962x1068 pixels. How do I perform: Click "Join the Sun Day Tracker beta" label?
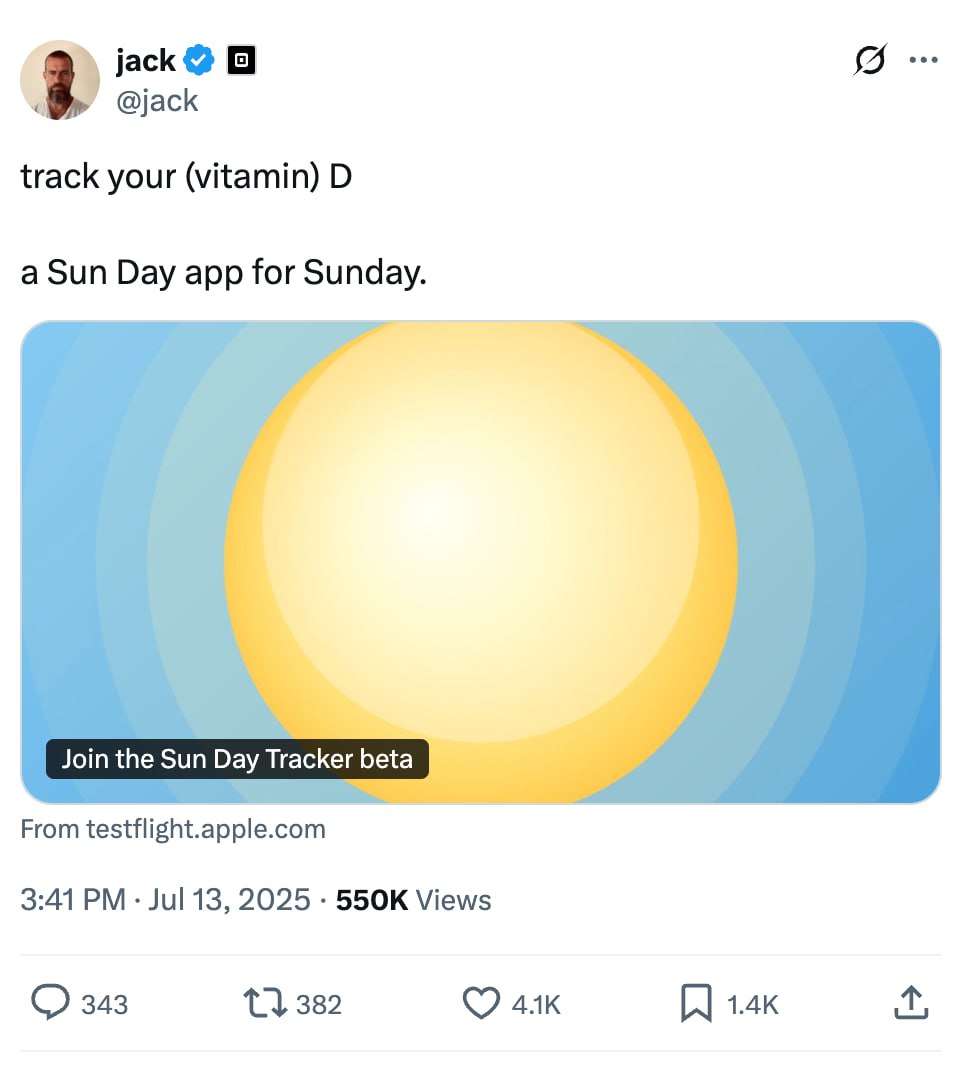tap(237, 759)
